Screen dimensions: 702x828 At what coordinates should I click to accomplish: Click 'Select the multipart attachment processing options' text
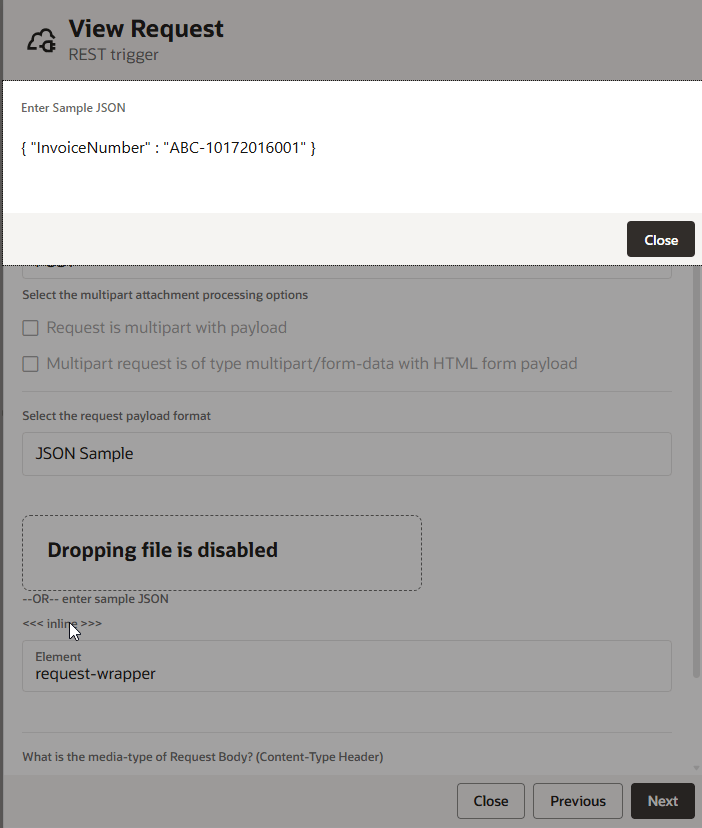pyautogui.click(x=165, y=295)
